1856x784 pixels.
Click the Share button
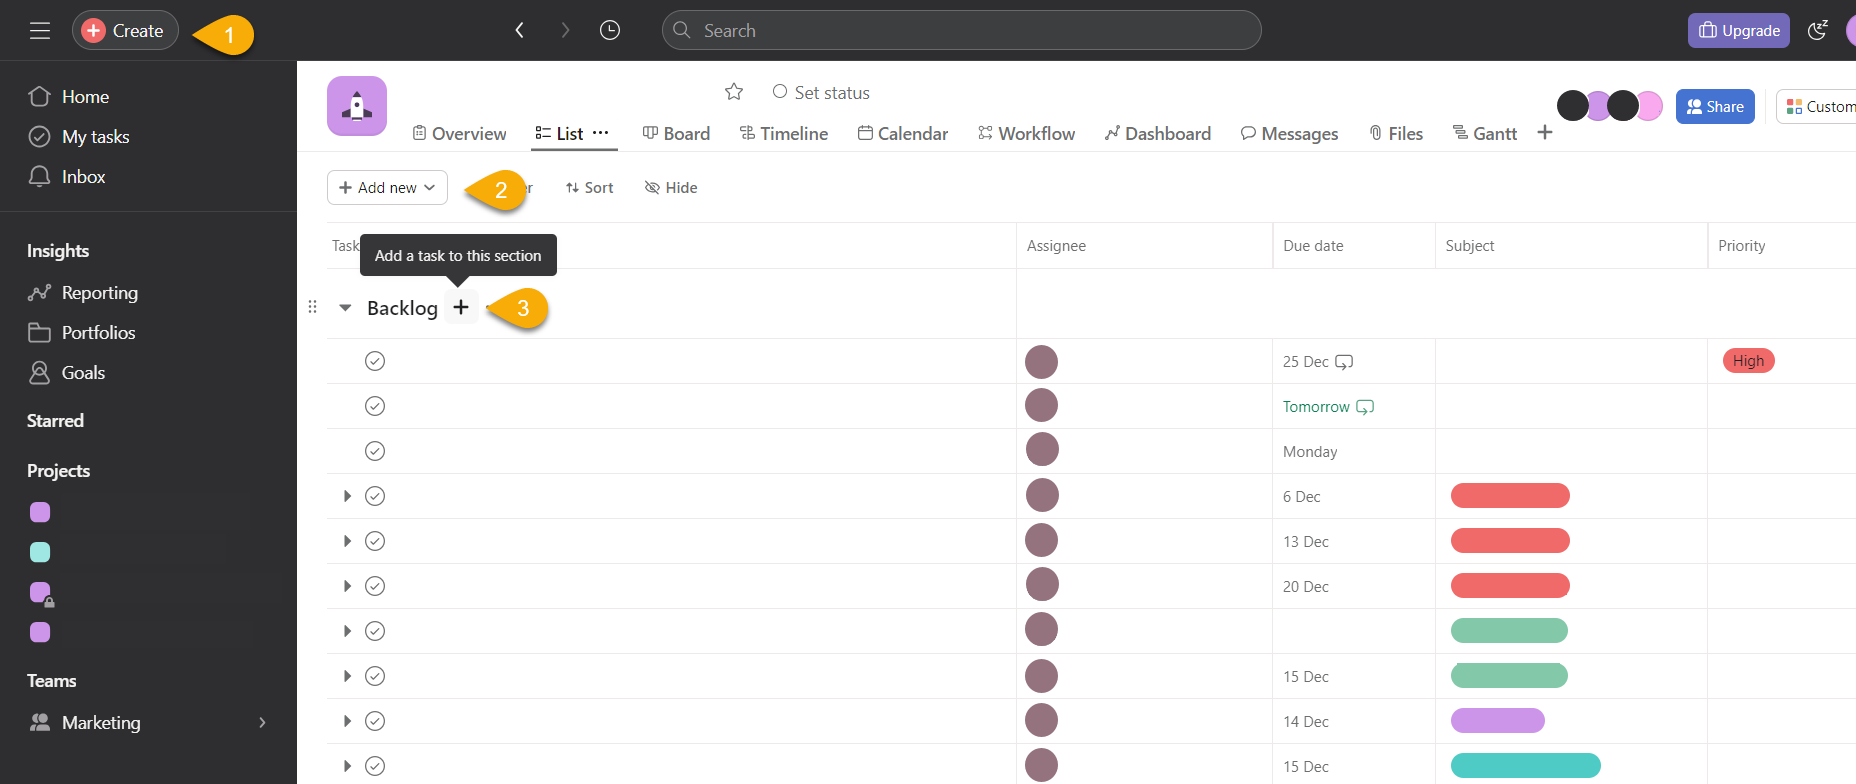tap(1715, 107)
